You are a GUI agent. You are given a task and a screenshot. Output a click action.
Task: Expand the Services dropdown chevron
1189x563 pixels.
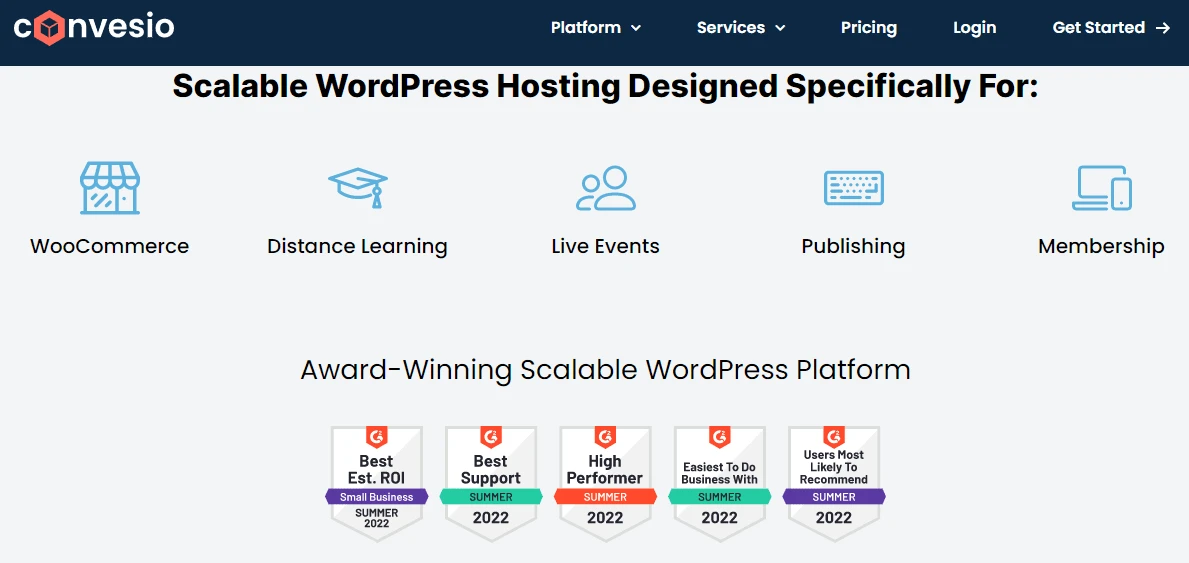pos(780,29)
